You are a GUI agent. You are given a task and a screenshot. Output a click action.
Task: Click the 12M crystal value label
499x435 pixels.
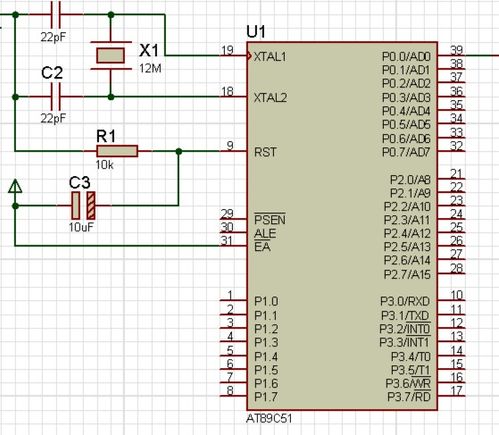click(x=150, y=69)
